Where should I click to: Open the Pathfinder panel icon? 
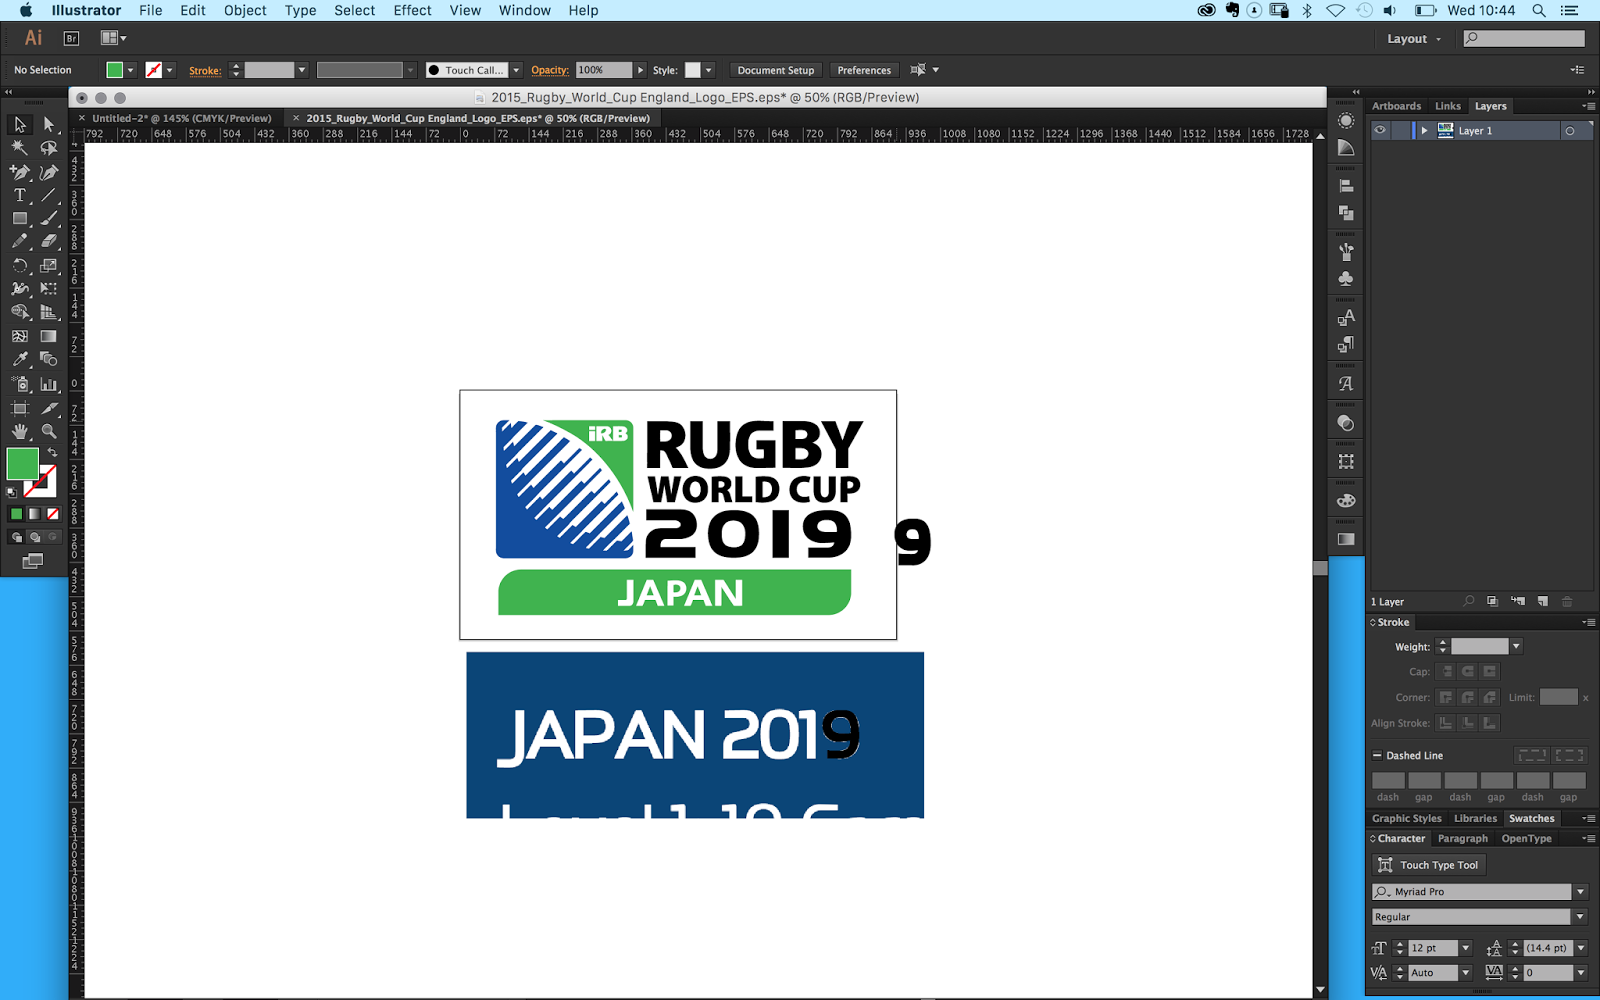[x=1346, y=213]
